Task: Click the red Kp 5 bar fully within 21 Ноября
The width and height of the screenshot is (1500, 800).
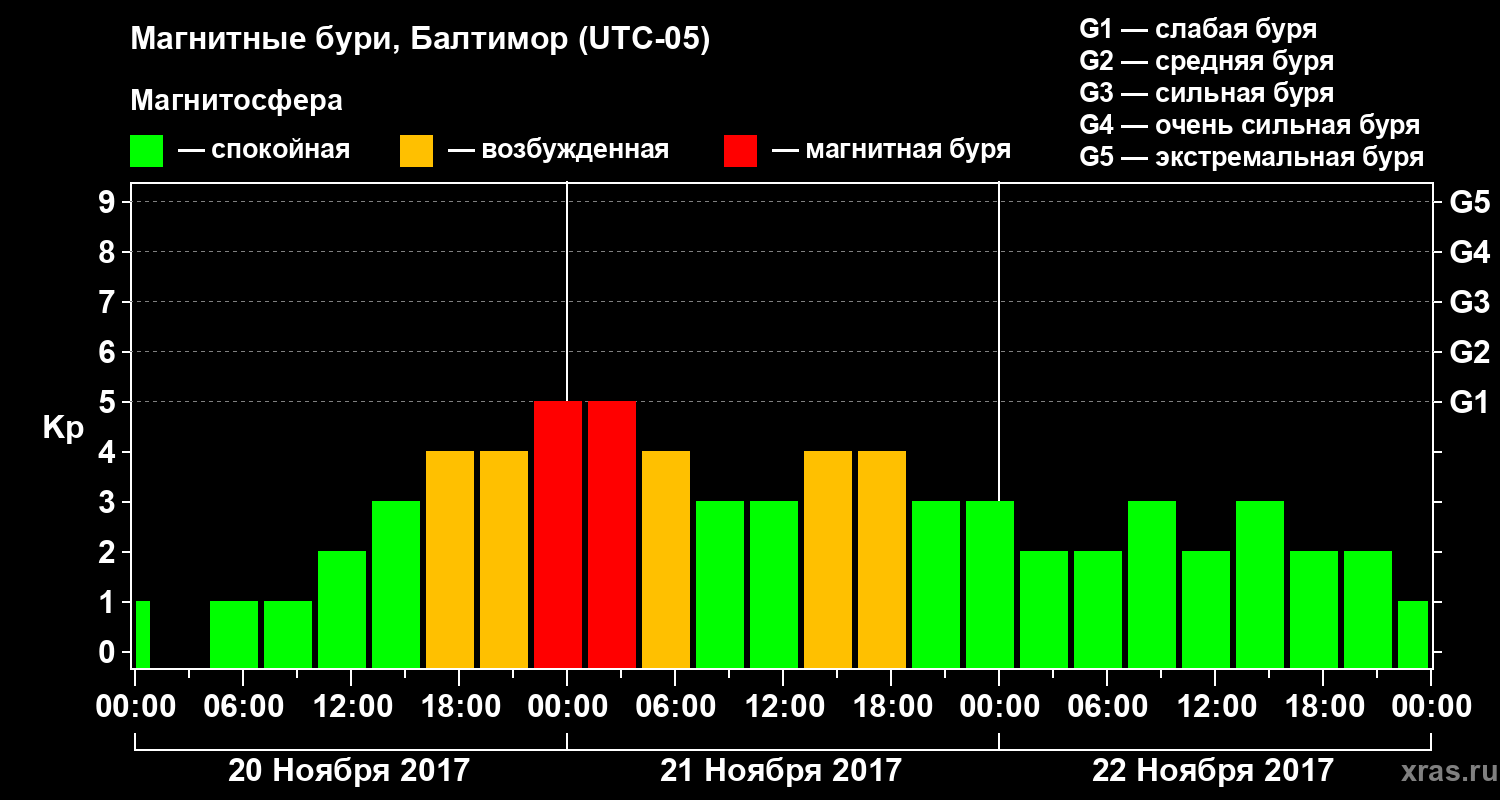Action: 612,534
